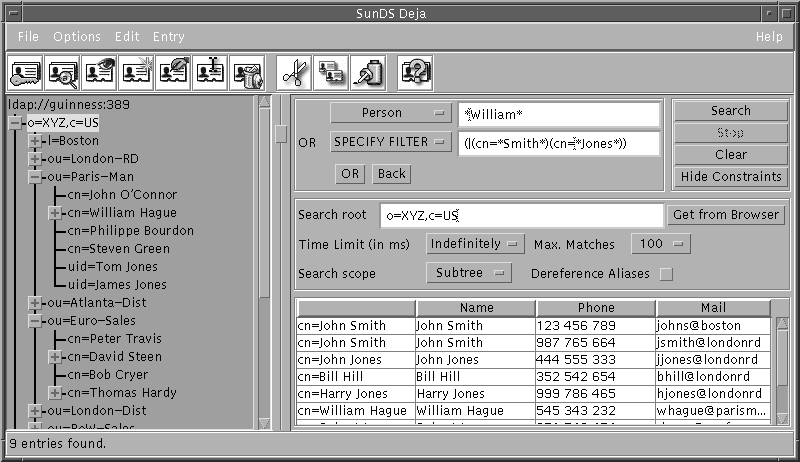The width and height of the screenshot is (800, 462).
Task: Collapse the o=XYZ,c=US root node
Action: [15, 123]
